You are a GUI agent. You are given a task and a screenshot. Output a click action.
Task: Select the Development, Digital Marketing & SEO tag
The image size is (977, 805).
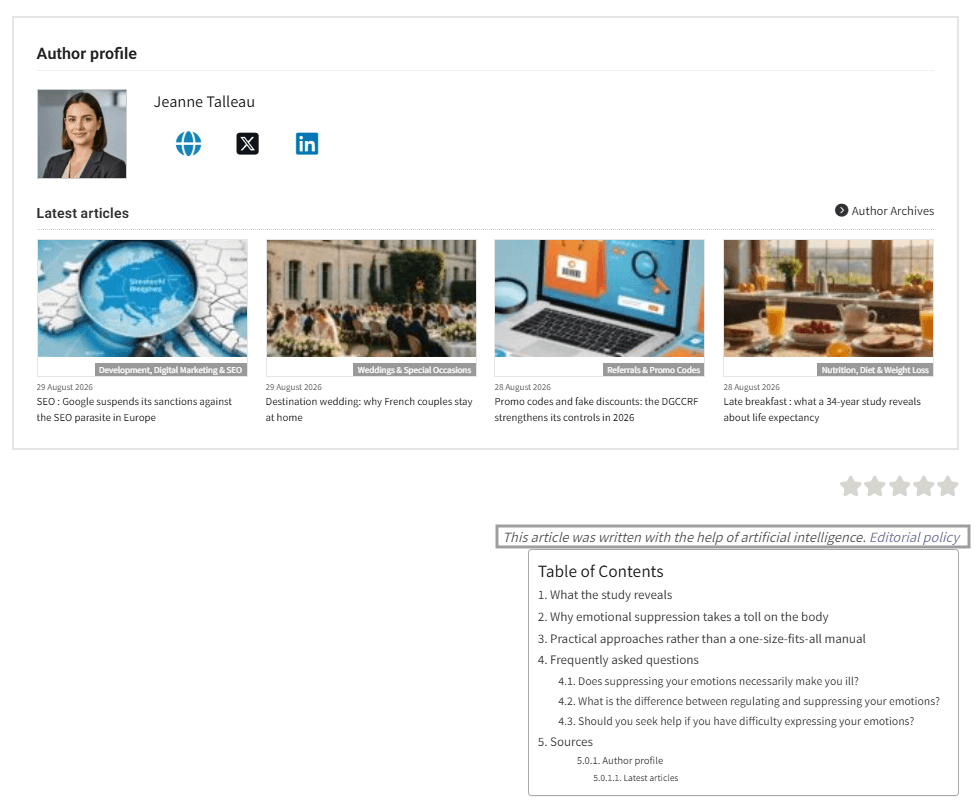tap(170, 370)
